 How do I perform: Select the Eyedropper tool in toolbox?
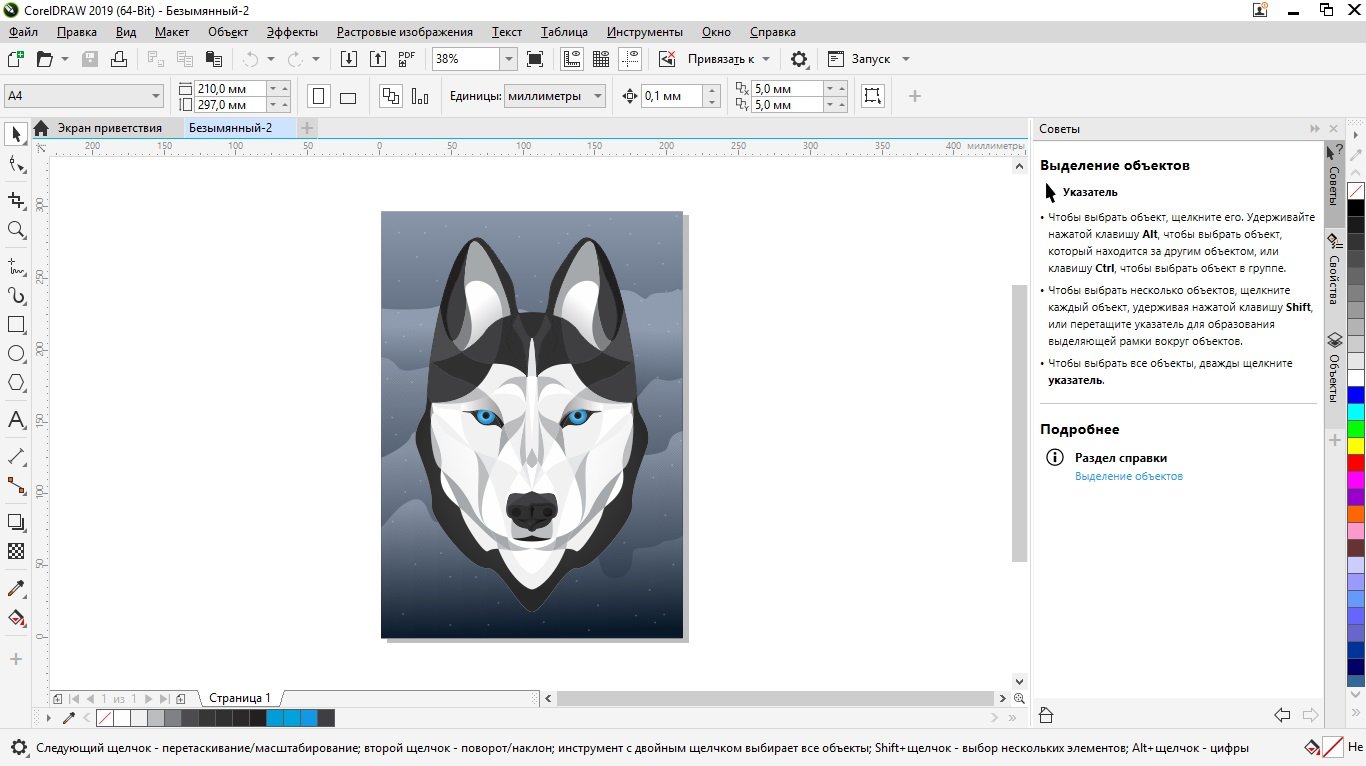point(16,588)
